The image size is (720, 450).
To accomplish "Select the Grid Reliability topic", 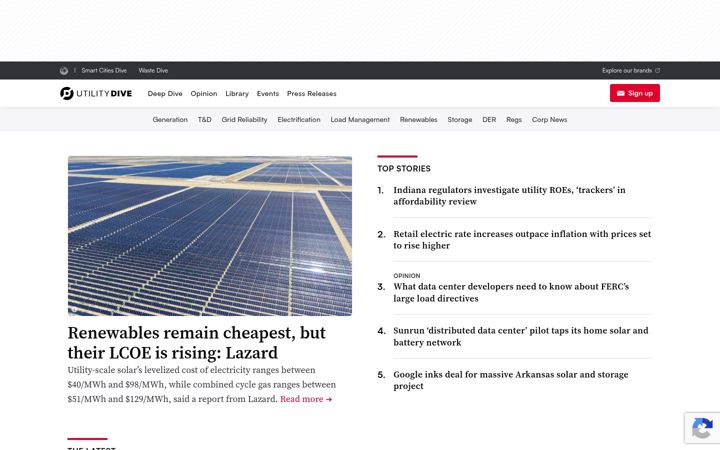I will 244,119.
